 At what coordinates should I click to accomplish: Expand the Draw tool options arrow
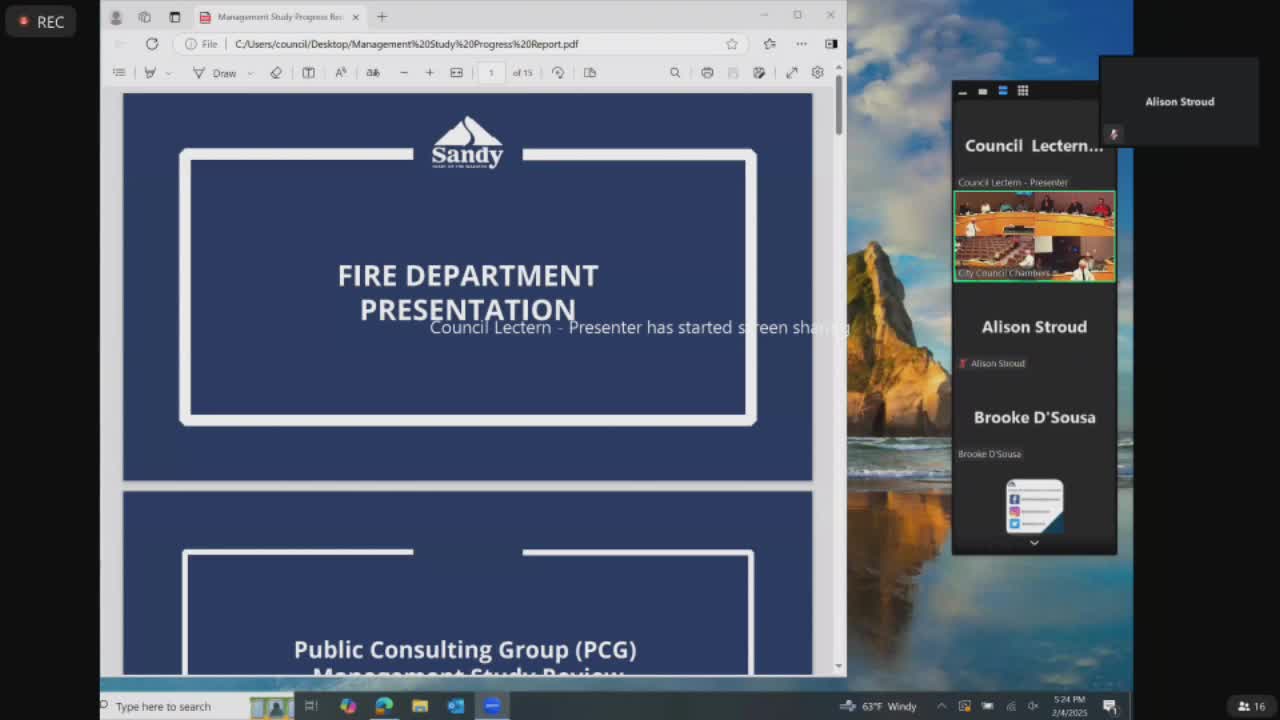[250, 73]
